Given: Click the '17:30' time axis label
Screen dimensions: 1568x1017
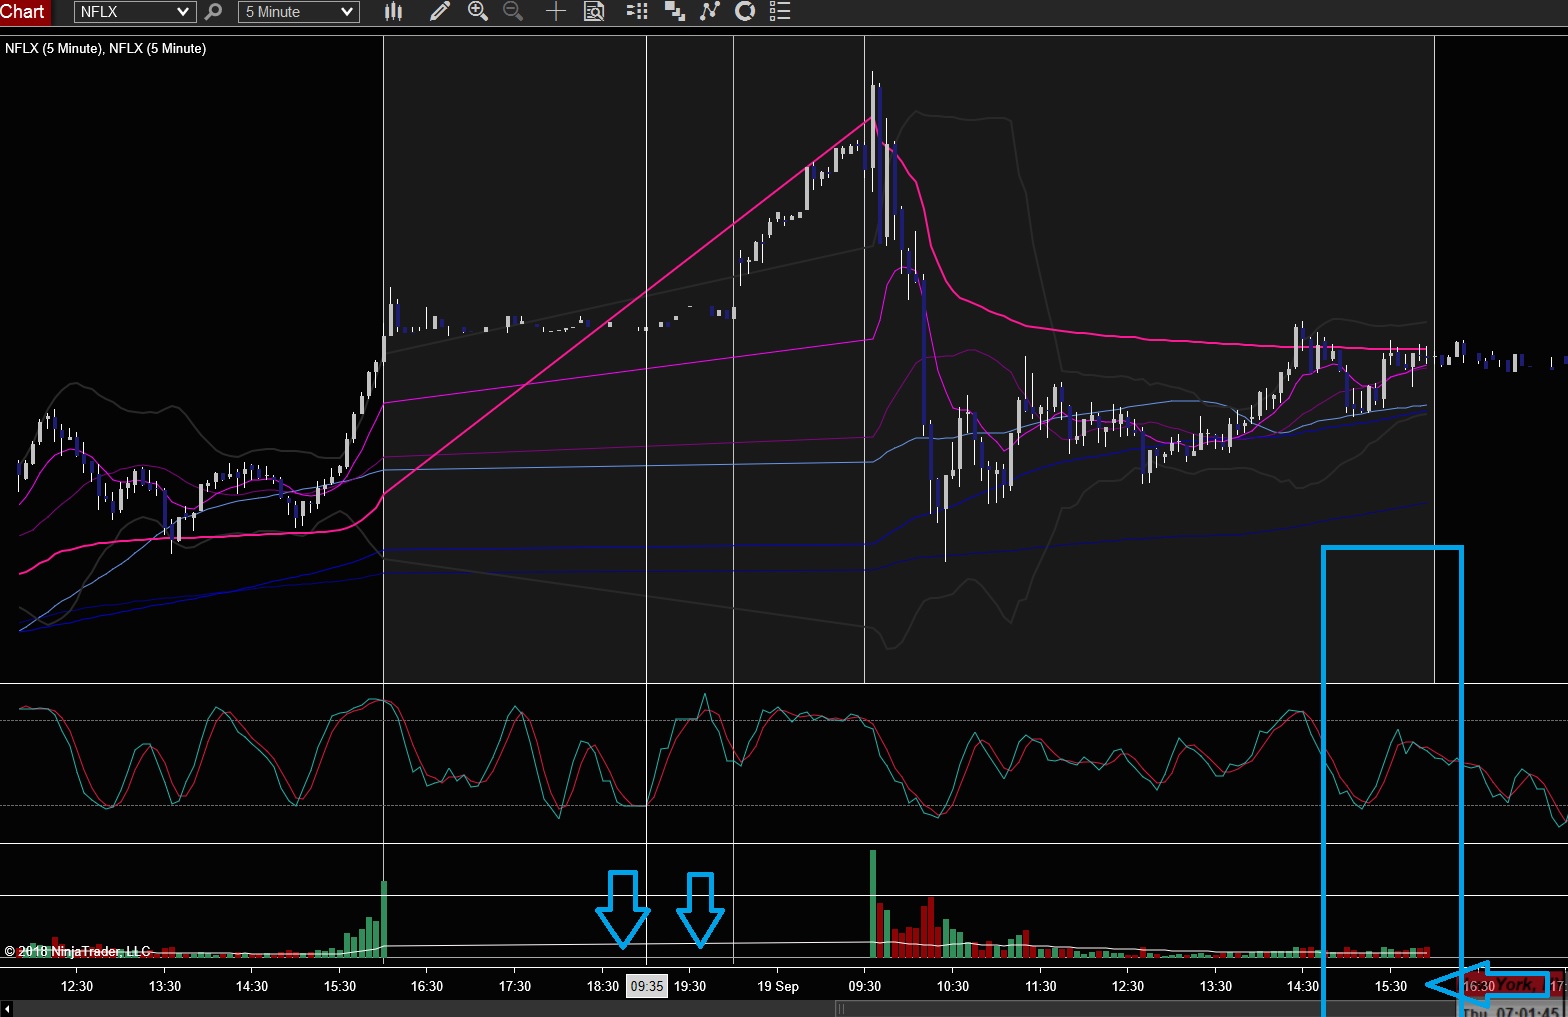Looking at the screenshot, I should 515,986.
